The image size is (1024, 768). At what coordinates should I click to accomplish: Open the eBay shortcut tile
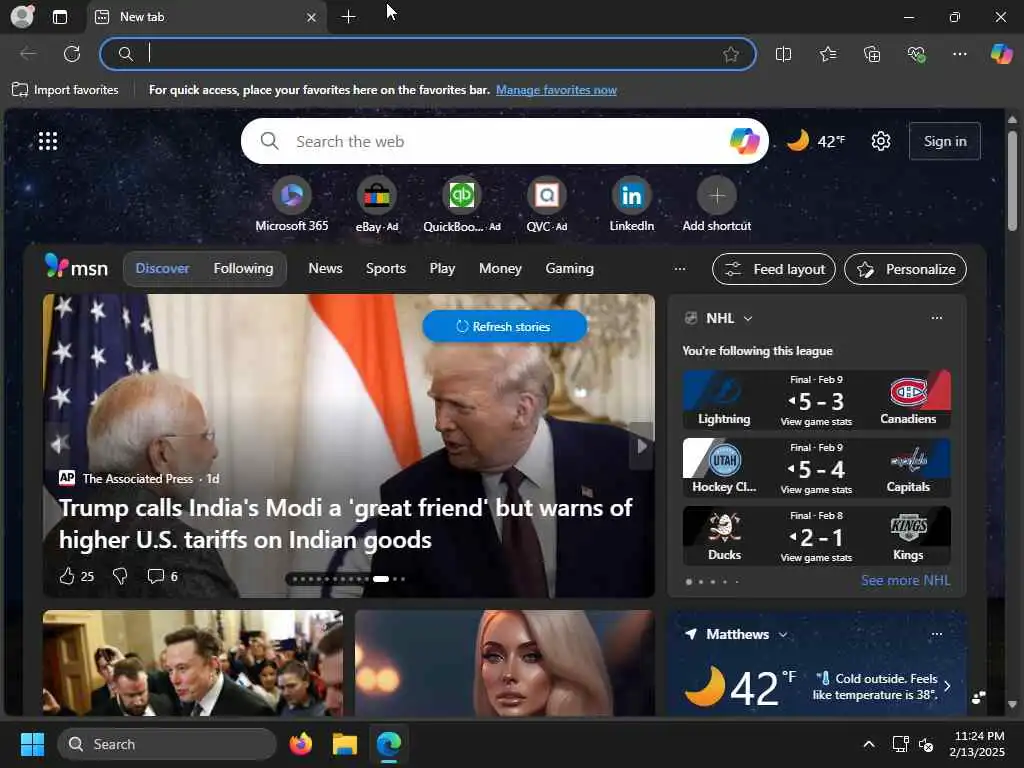click(x=377, y=204)
